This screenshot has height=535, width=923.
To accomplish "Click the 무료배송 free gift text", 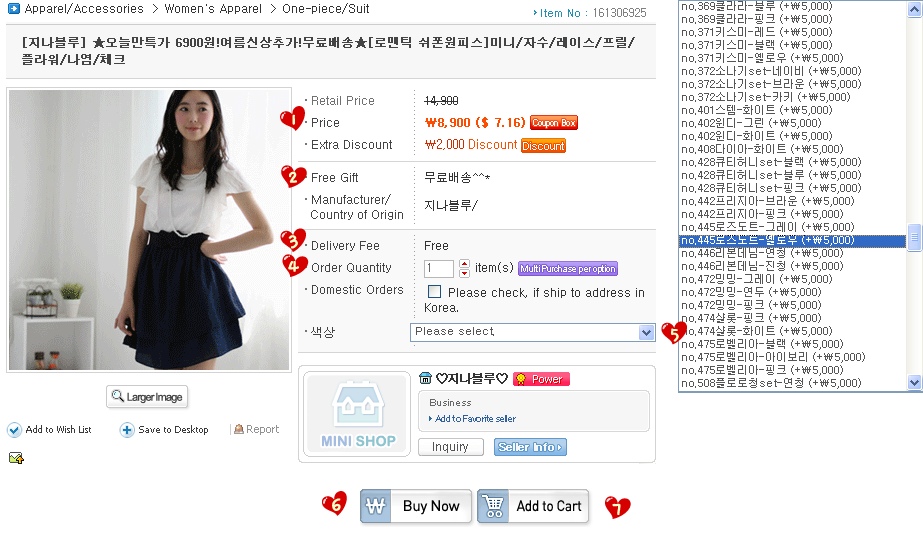I will [x=457, y=177].
